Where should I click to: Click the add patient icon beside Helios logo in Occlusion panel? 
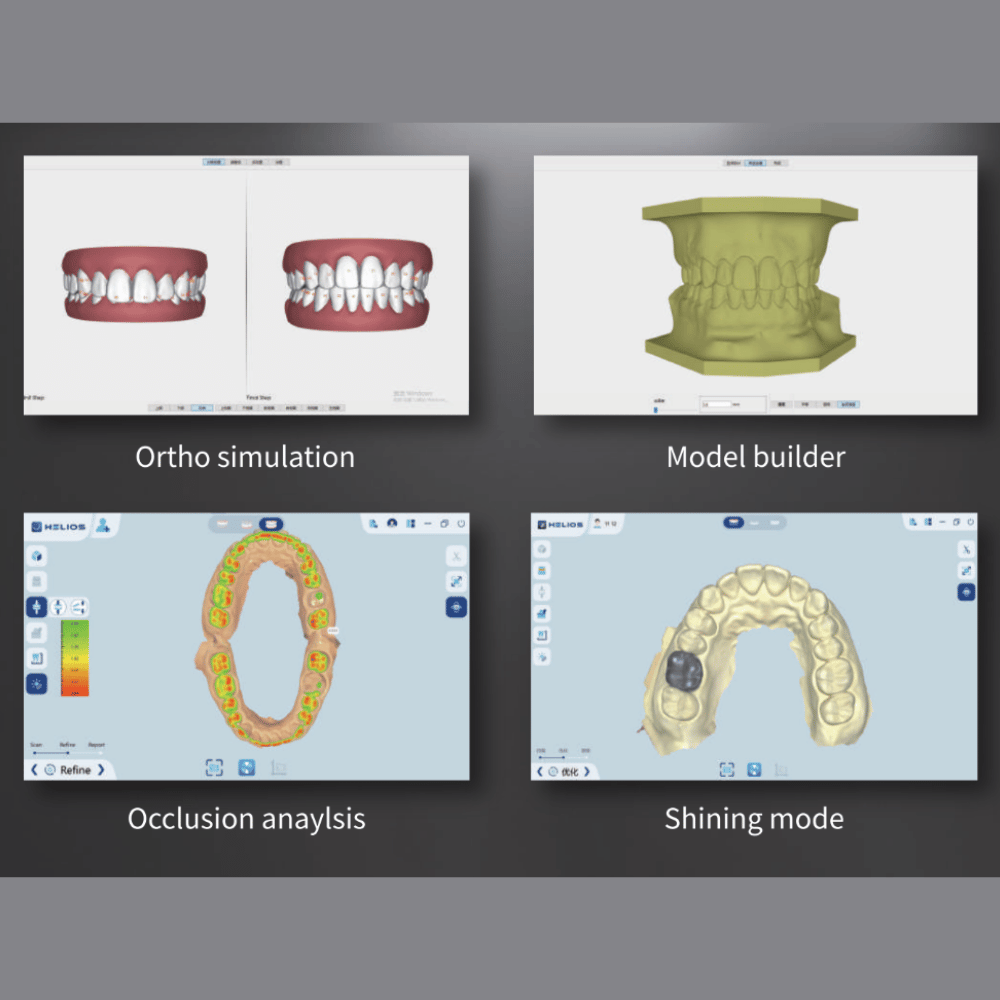click(x=103, y=525)
